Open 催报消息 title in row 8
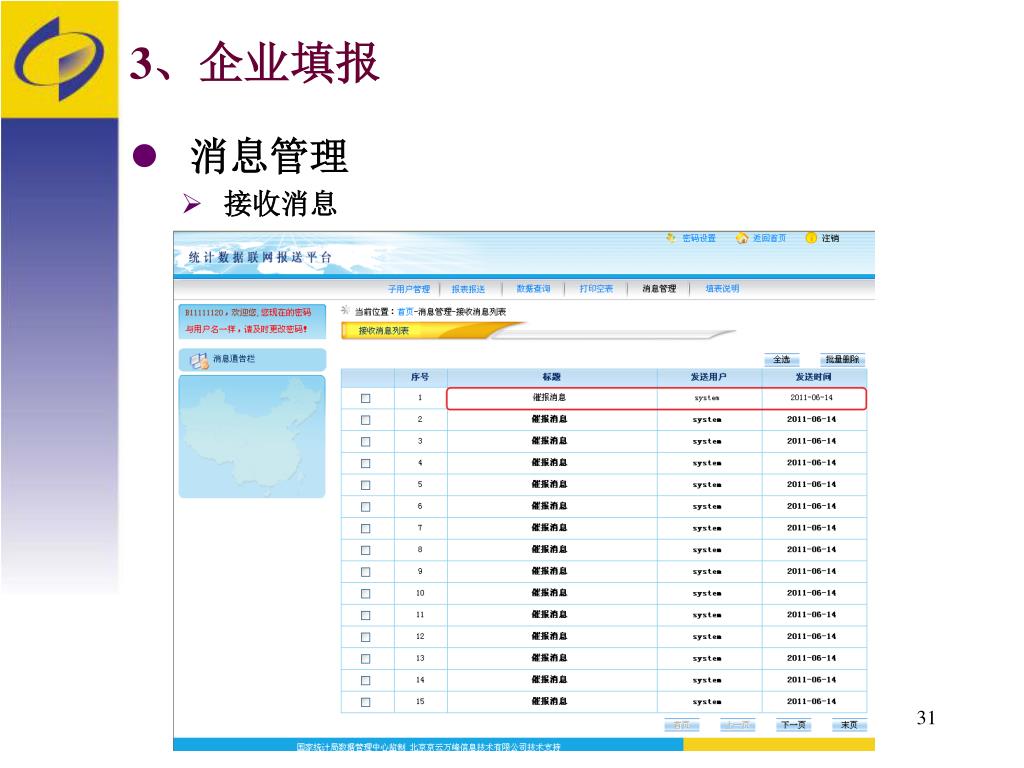The image size is (1024, 768). [549, 549]
